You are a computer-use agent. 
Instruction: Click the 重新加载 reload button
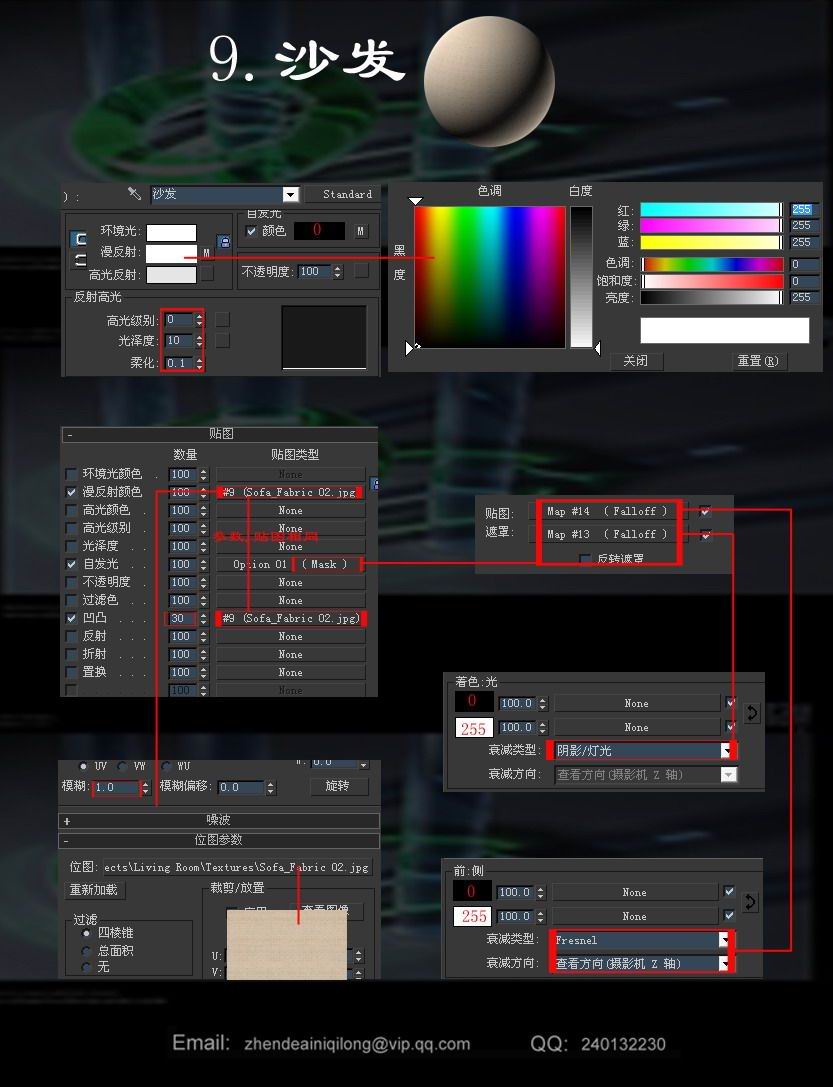tap(94, 889)
